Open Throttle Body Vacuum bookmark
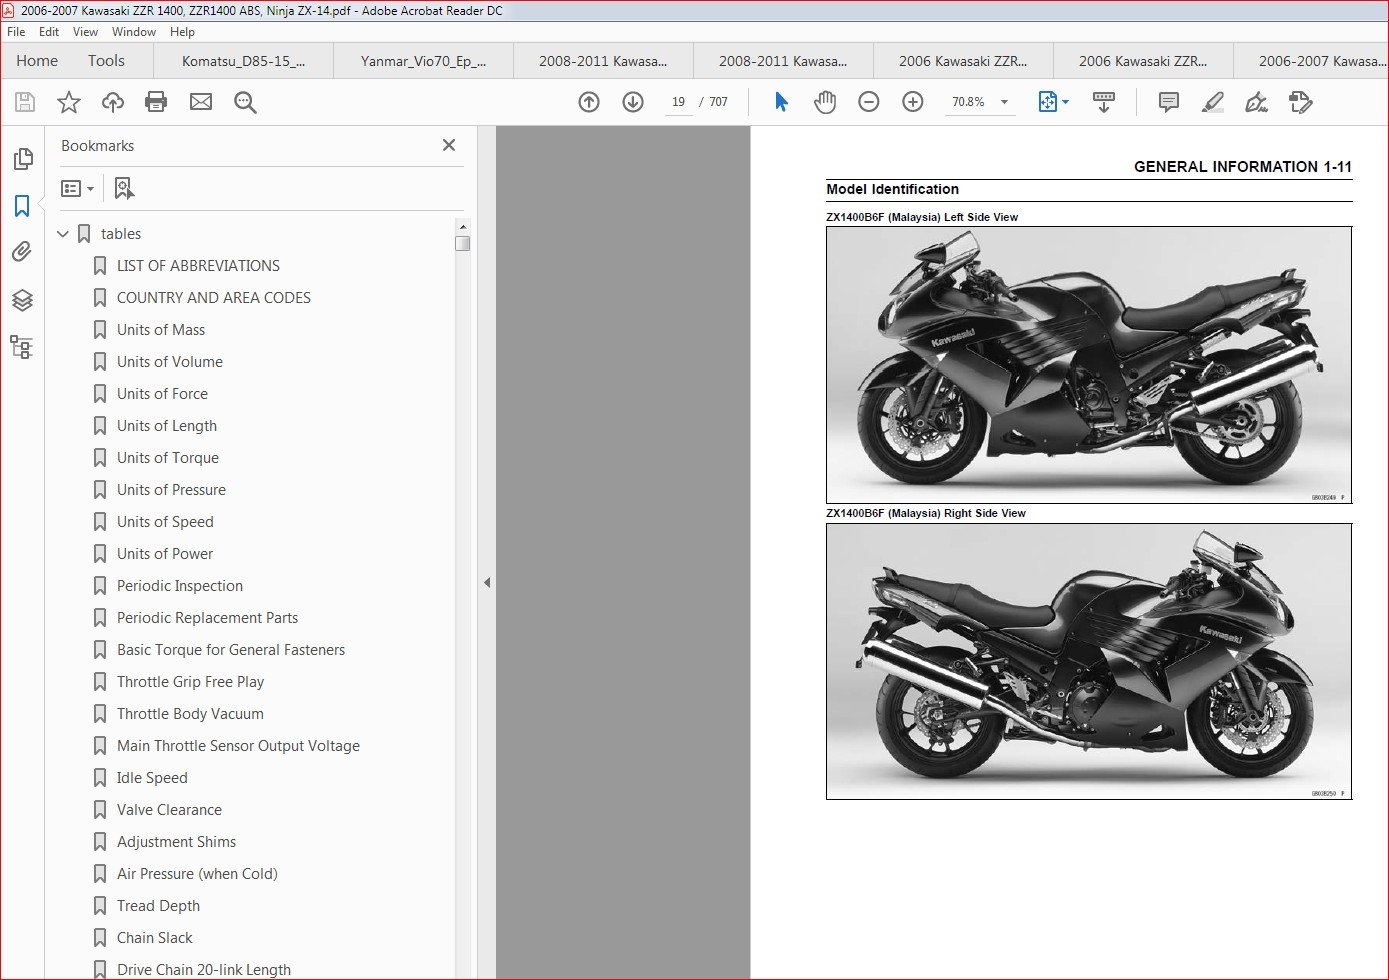 (x=190, y=714)
